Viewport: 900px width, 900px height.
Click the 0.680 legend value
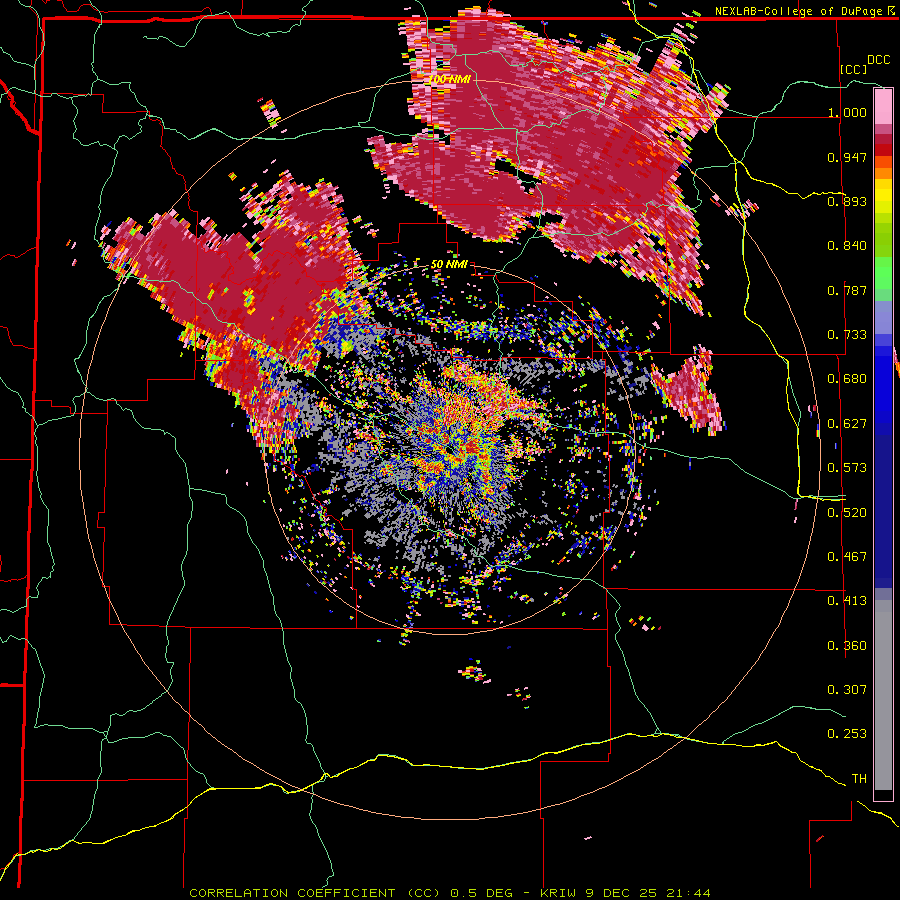pyautogui.click(x=847, y=379)
